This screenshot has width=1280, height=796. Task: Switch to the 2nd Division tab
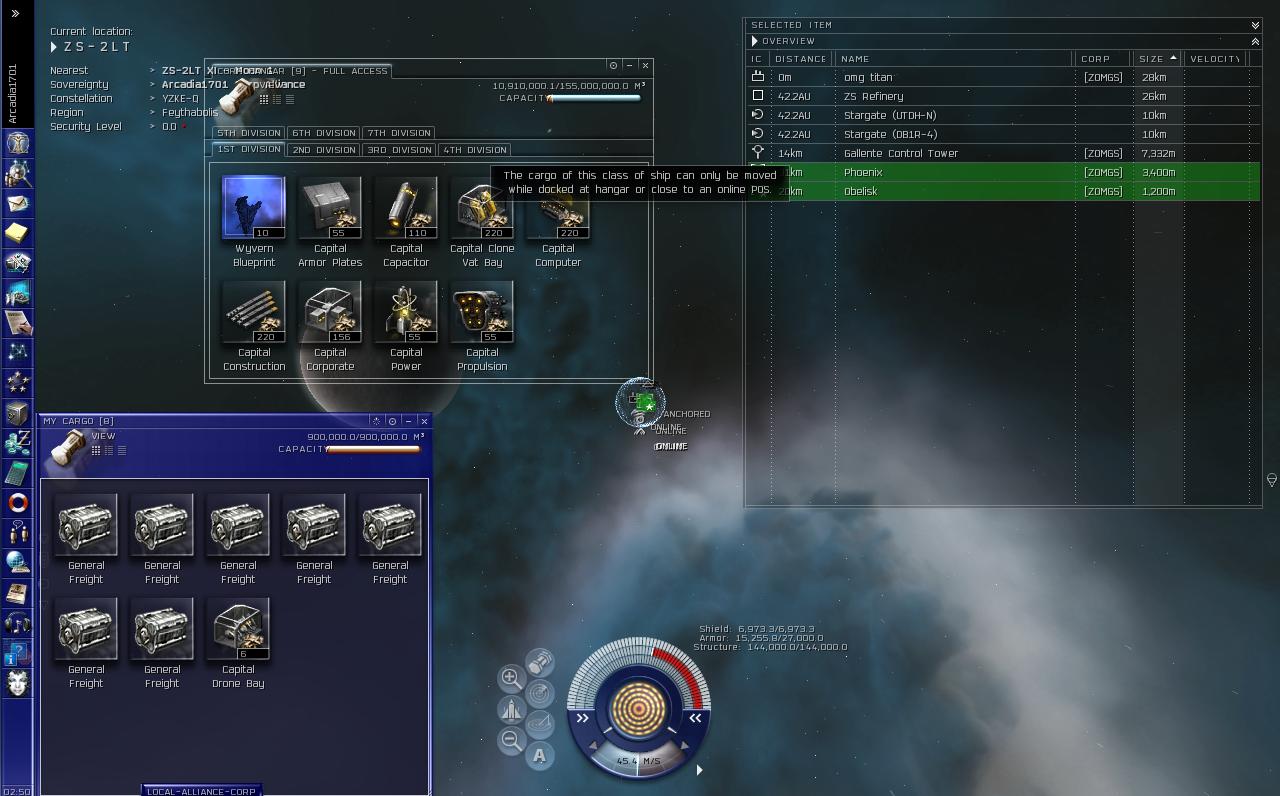point(324,150)
